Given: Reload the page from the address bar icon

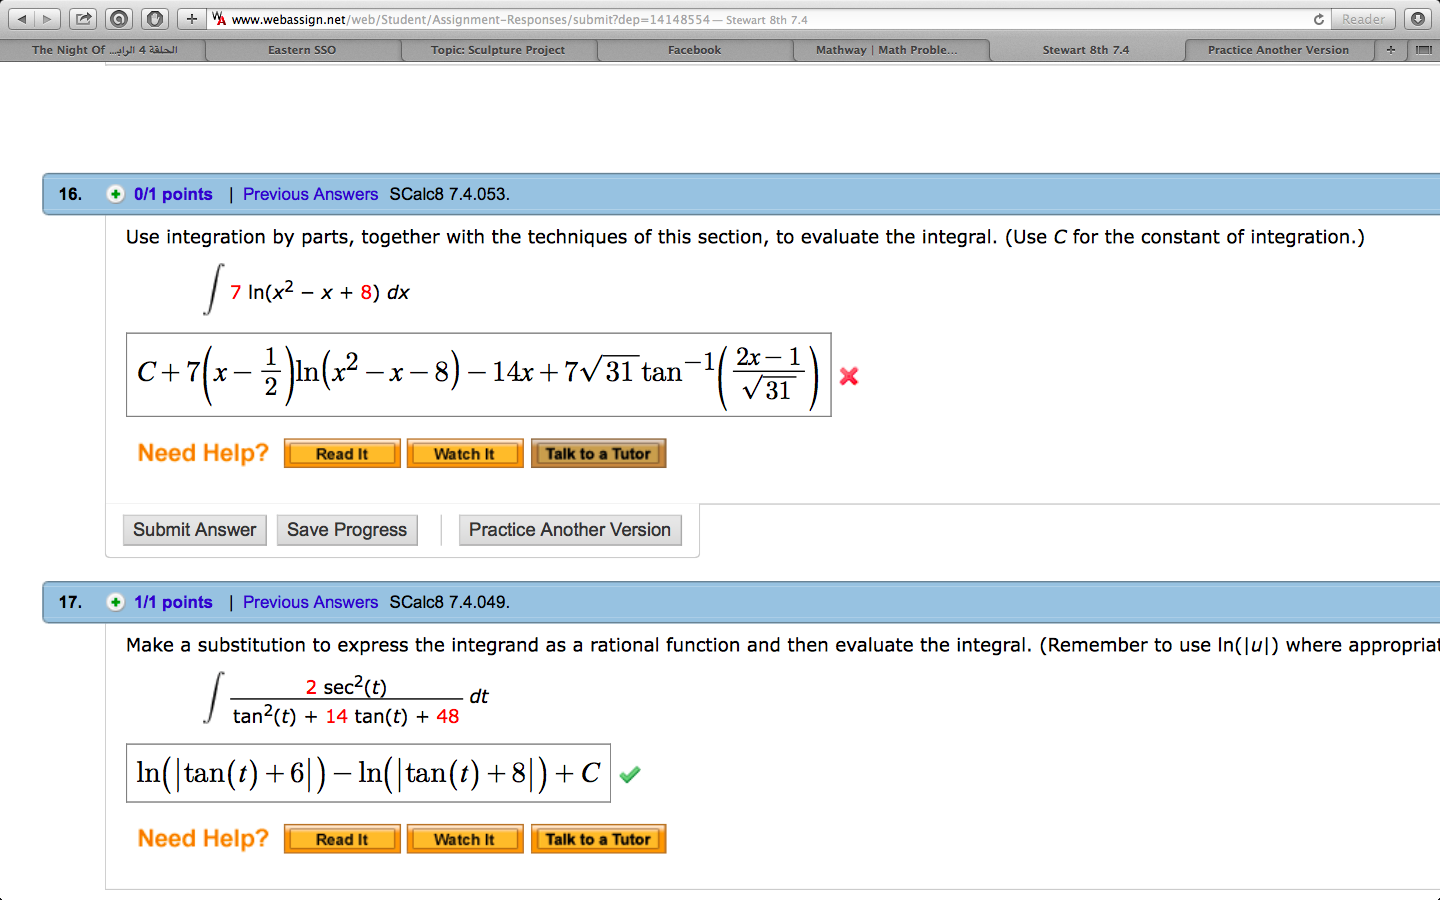Looking at the screenshot, I should point(1318,18).
